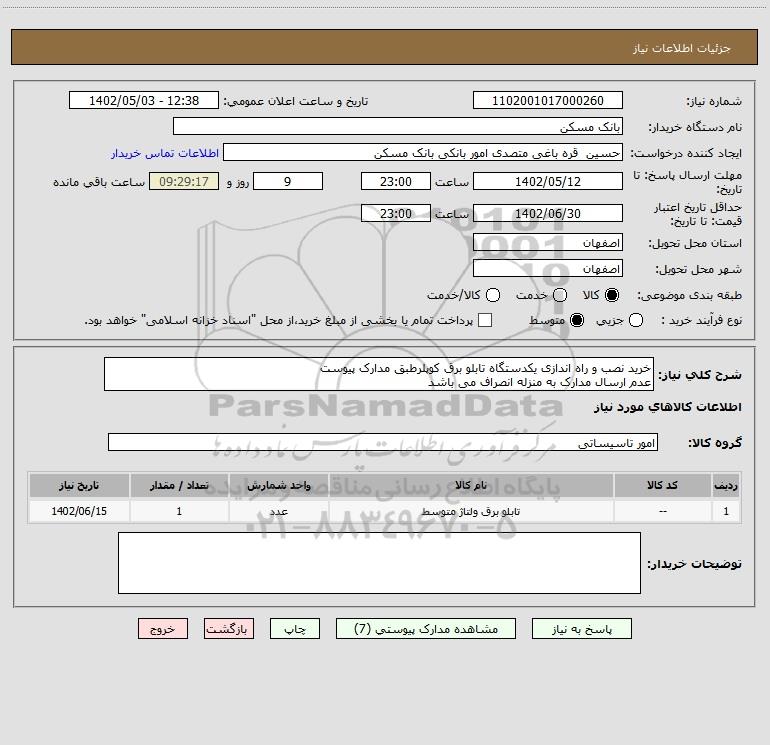Screen dimensions: 770x745
Task: Click the خروج exit button
Action: [163, 629]
